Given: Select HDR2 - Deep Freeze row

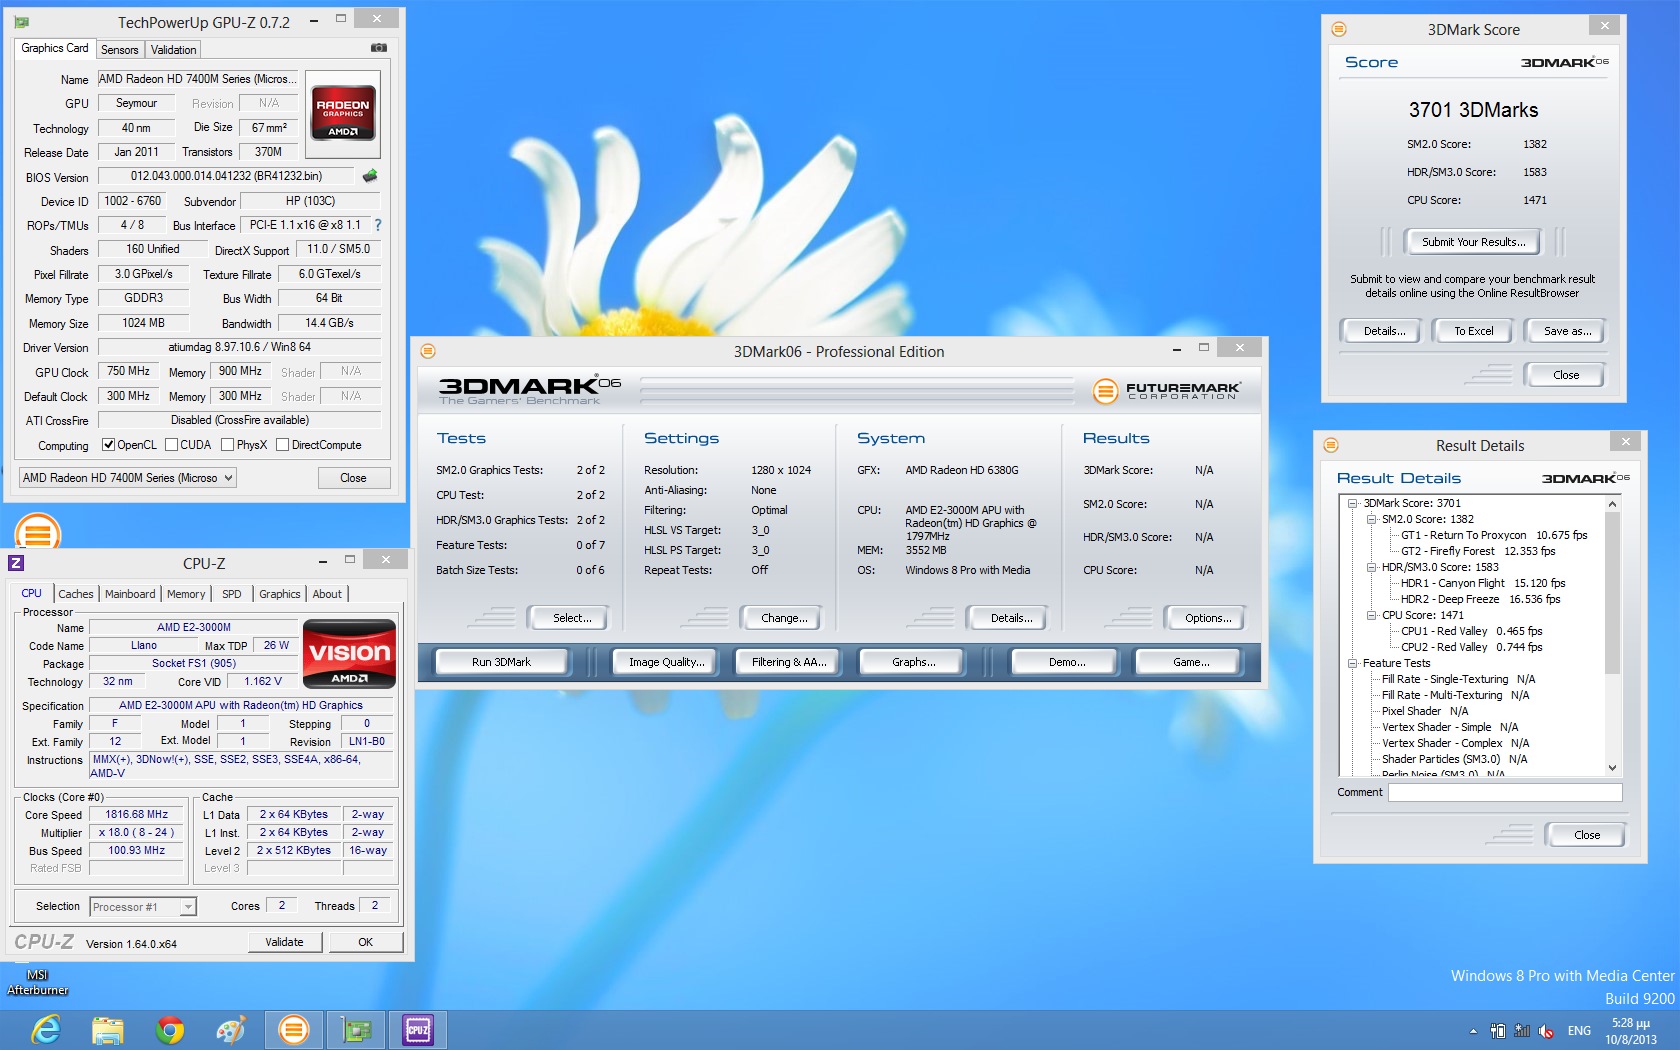Looking at the screenshot, I should (1480, 599).
